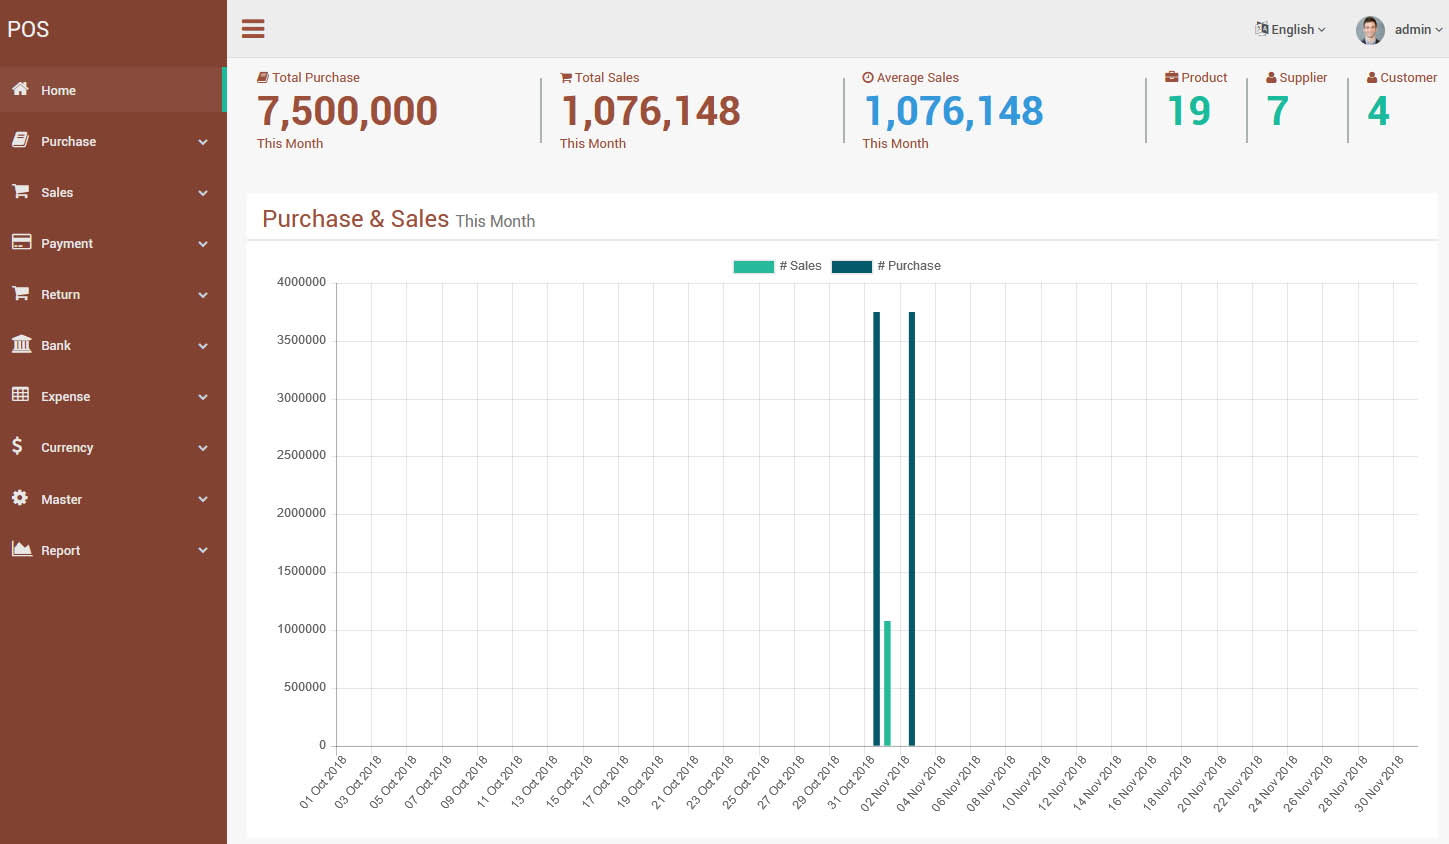The image size is (1449, 844).
Task: Click the Expense table icon
Action: coord(20,395)
